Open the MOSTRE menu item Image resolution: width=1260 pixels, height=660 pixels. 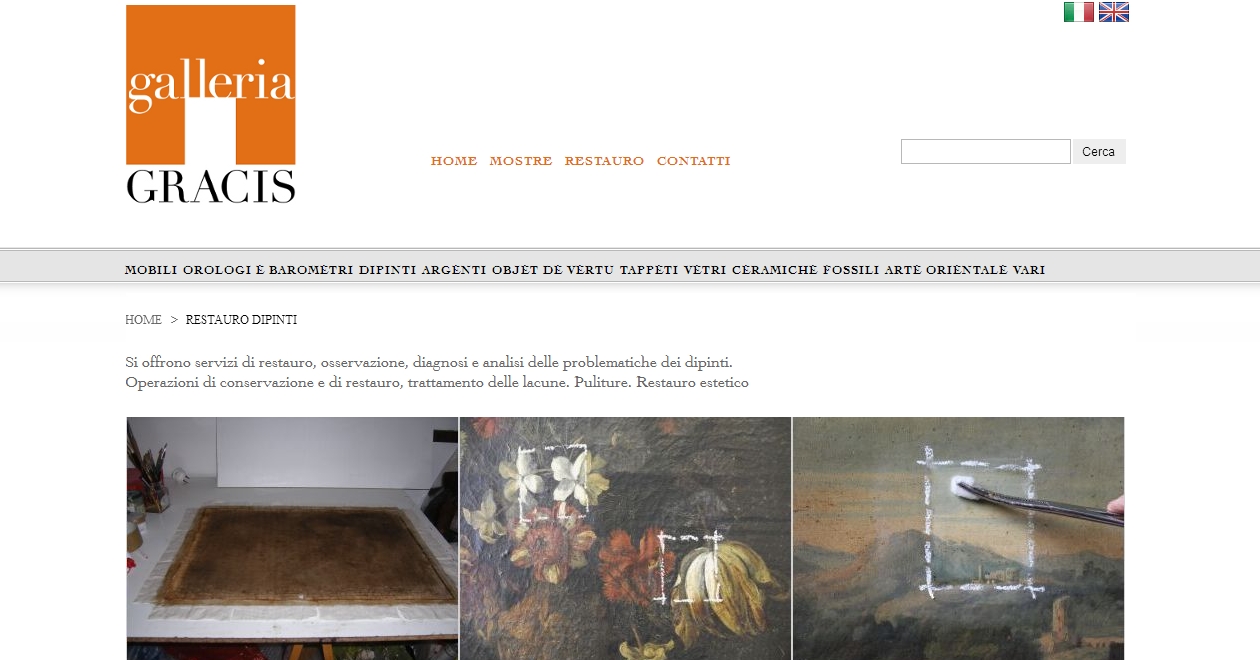point(521,161)
